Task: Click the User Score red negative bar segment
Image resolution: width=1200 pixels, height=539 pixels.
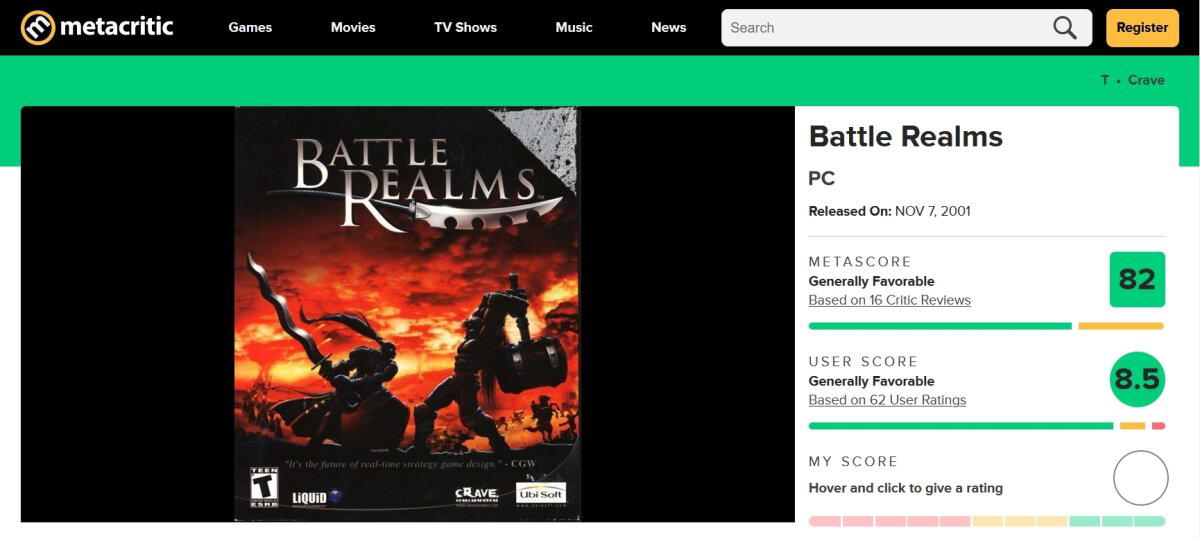Action: (x=1158, y=426)
